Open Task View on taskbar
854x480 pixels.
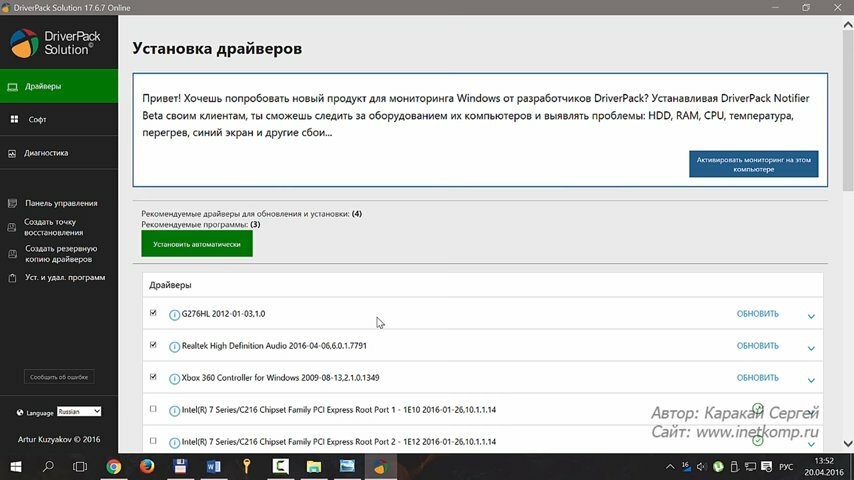[80, 467]
